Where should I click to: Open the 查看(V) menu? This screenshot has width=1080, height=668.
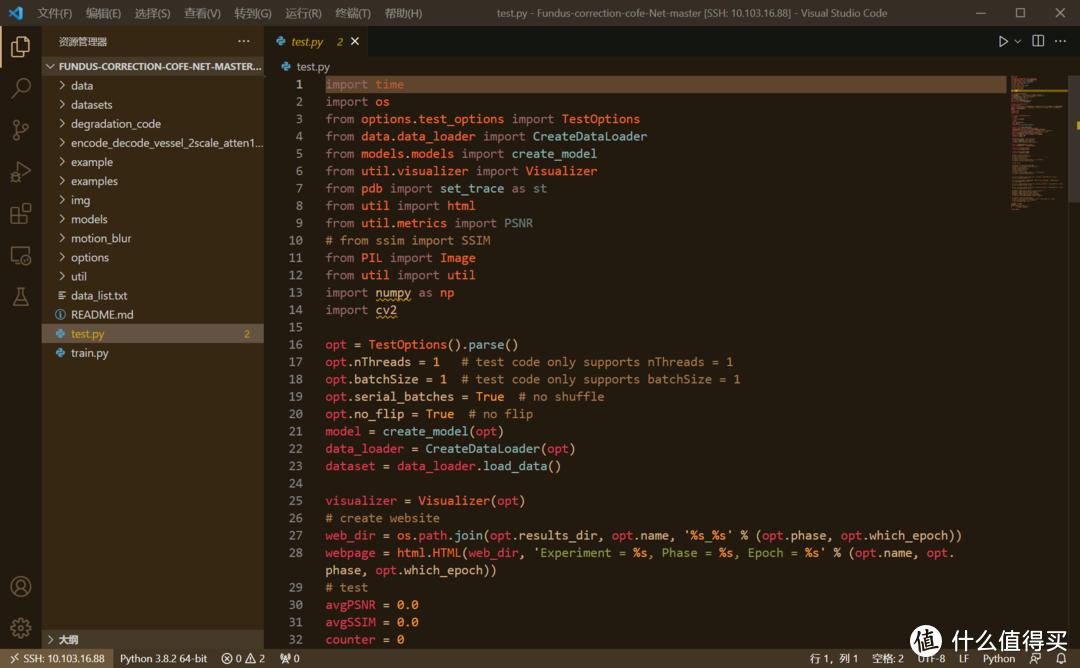coord(202,14)
